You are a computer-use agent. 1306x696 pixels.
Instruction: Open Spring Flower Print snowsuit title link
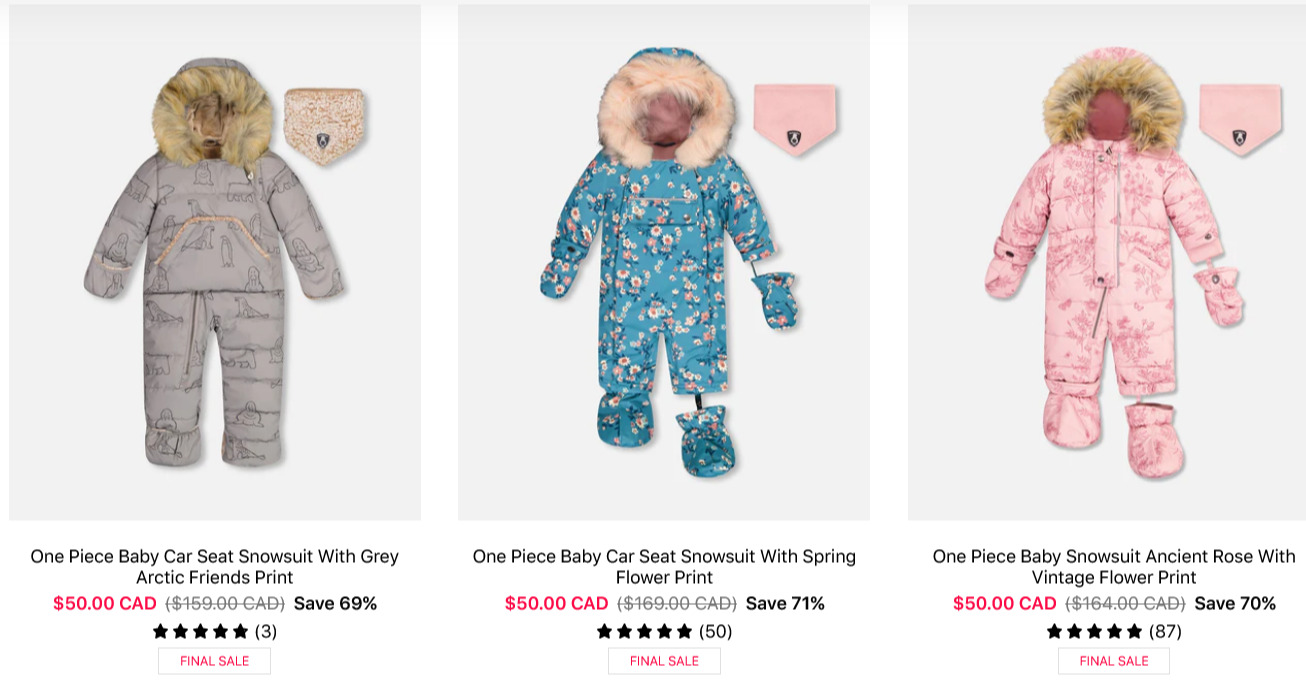664,566
